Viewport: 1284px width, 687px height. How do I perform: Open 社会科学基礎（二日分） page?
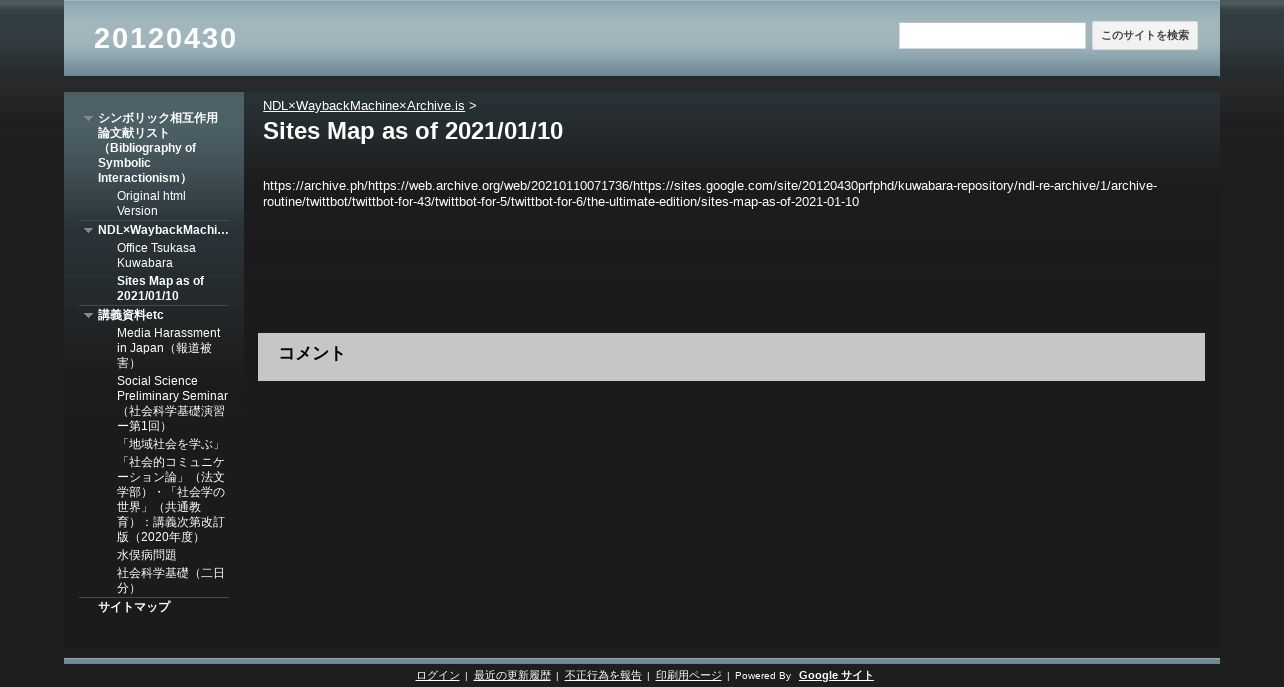(171, 580)
